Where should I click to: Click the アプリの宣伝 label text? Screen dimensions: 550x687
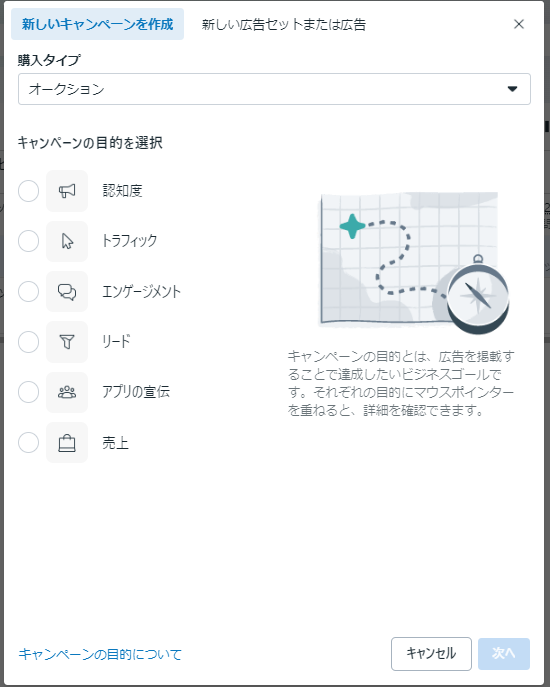click(136, 392)
